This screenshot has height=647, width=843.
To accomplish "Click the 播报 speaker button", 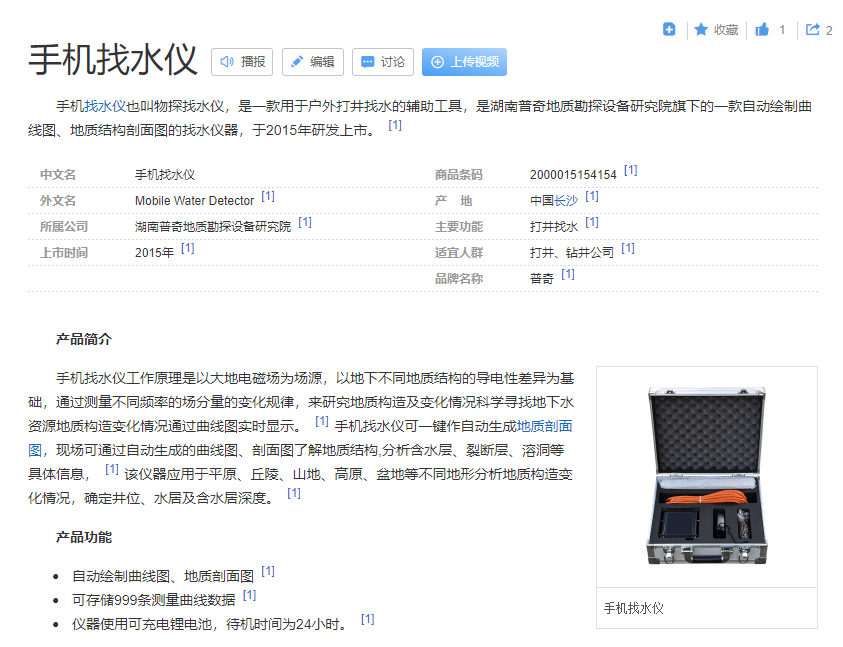I will (242, 62).
